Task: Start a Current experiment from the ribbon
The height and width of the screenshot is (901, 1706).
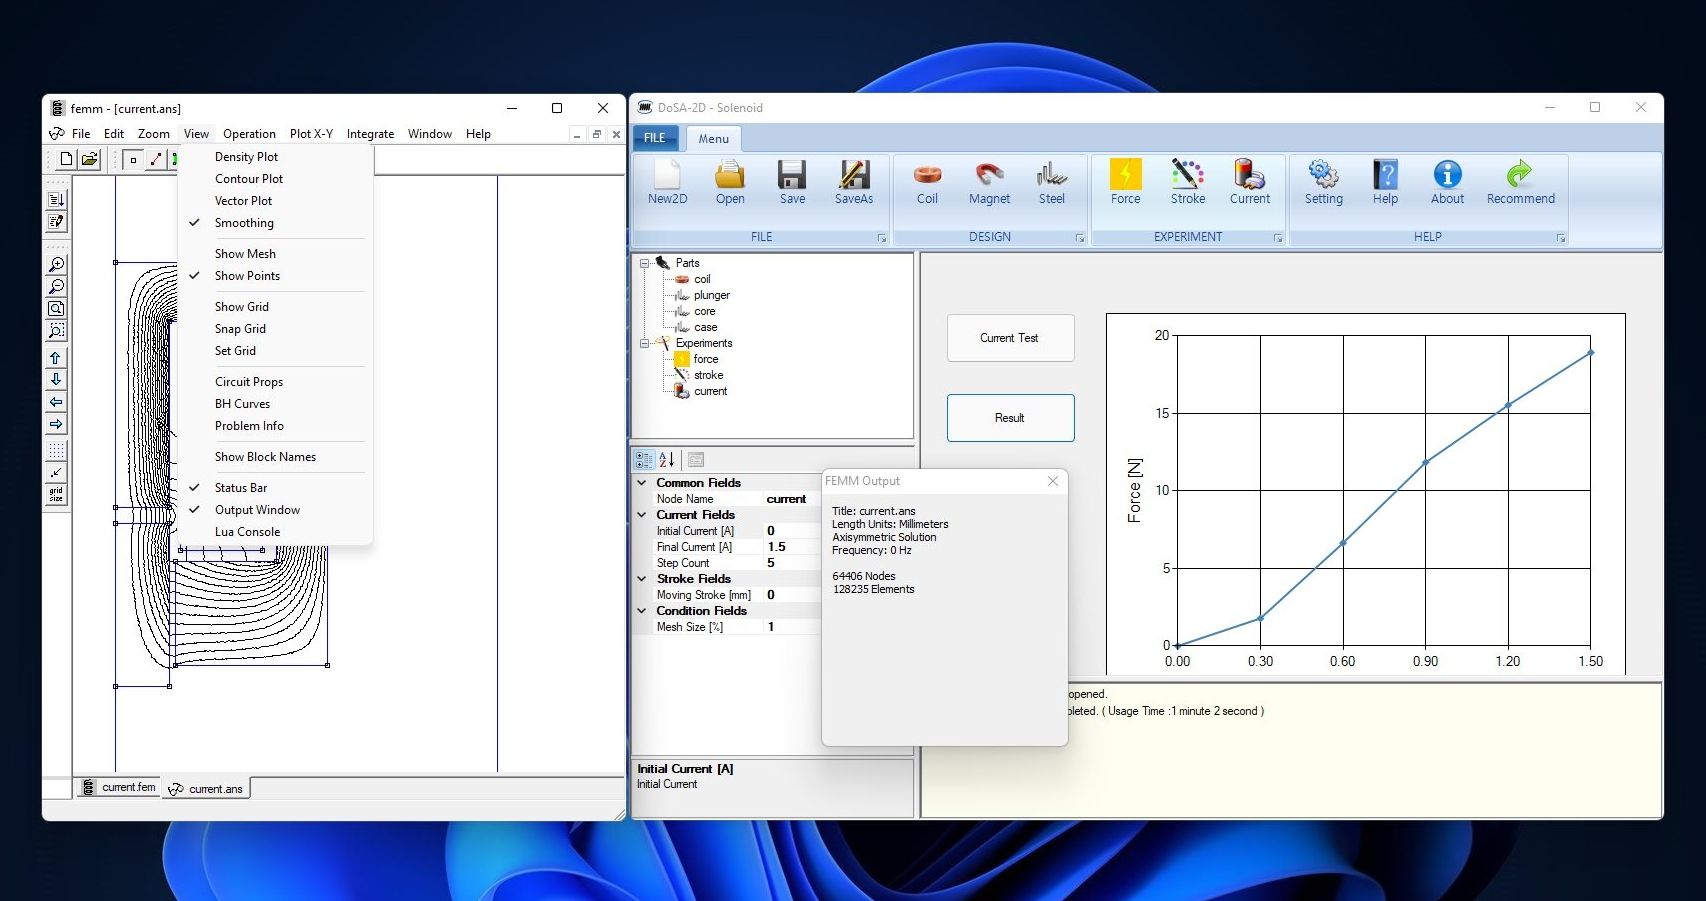Action: tap(1250, 182)
